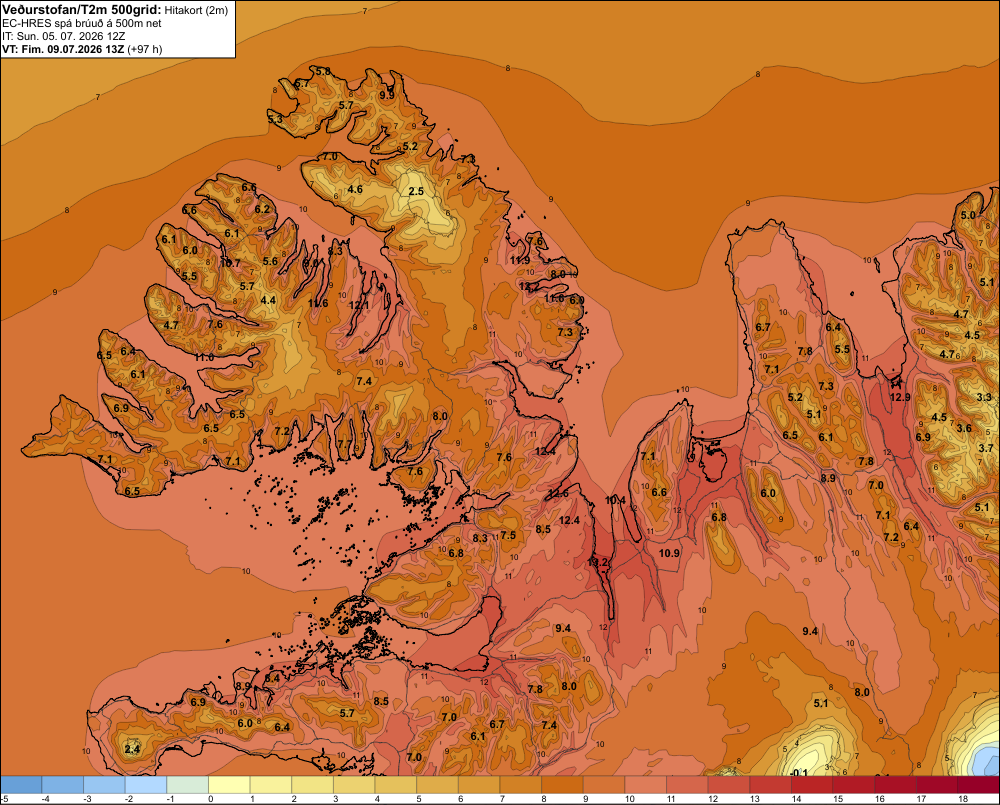This screenshot has height=805, width=1000.
Task: Select the 10.9 temperature reading
Action: tap(669, 553)
